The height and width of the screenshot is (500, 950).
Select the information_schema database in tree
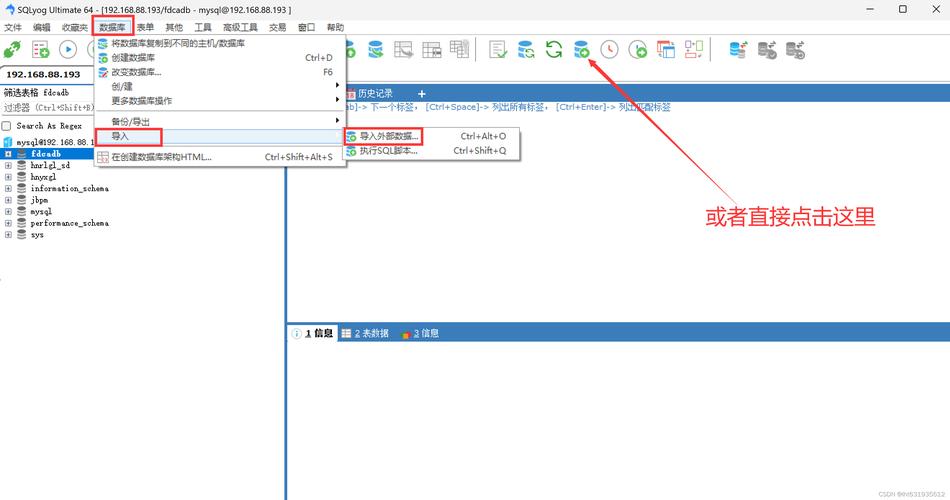click(x=70, y=188)
